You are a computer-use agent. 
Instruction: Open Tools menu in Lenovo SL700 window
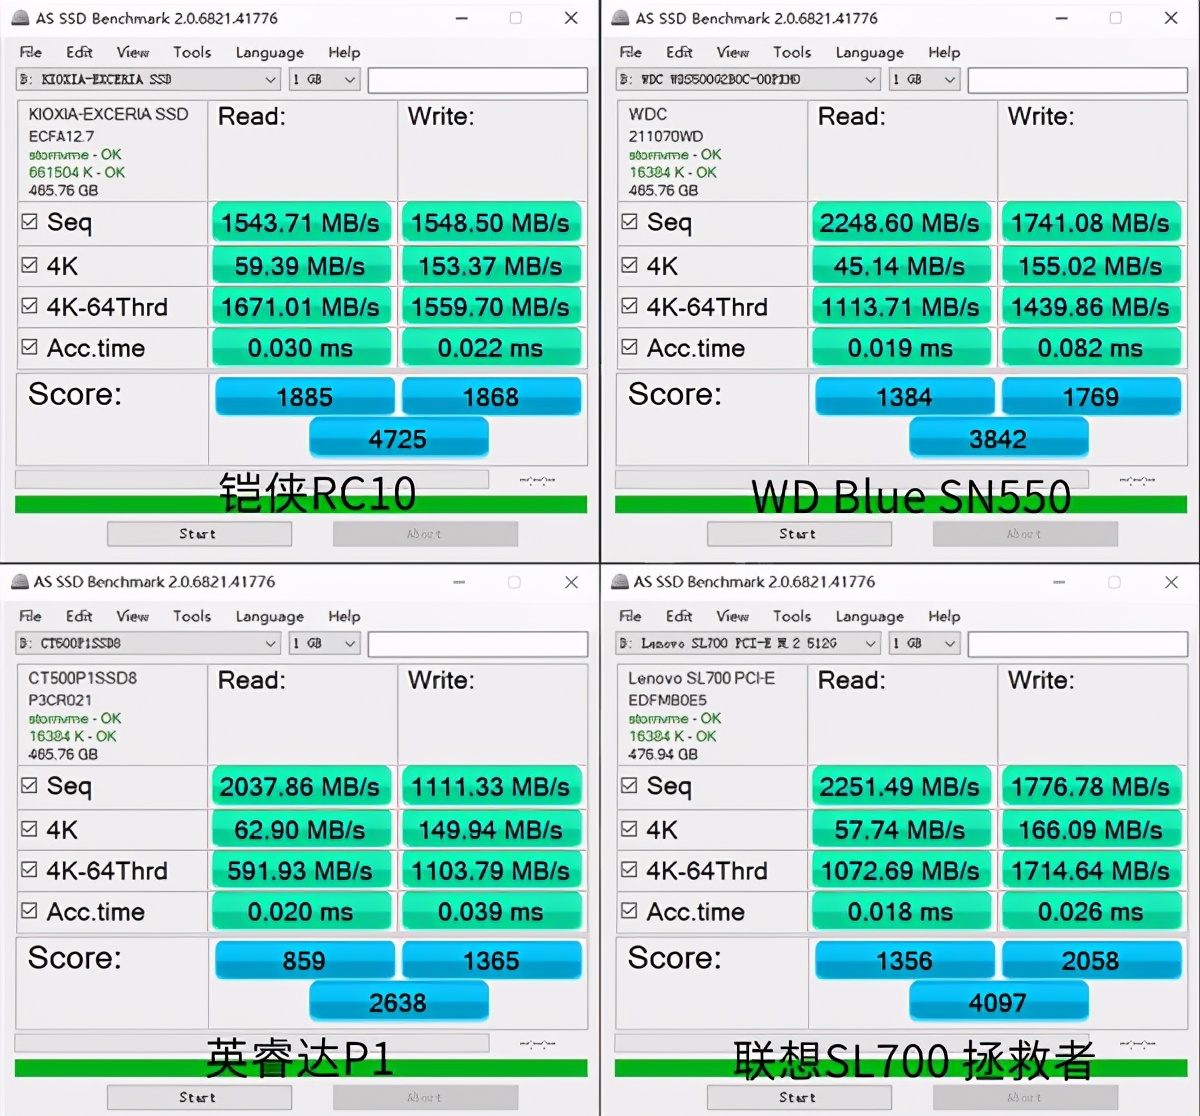coord(791,616)
